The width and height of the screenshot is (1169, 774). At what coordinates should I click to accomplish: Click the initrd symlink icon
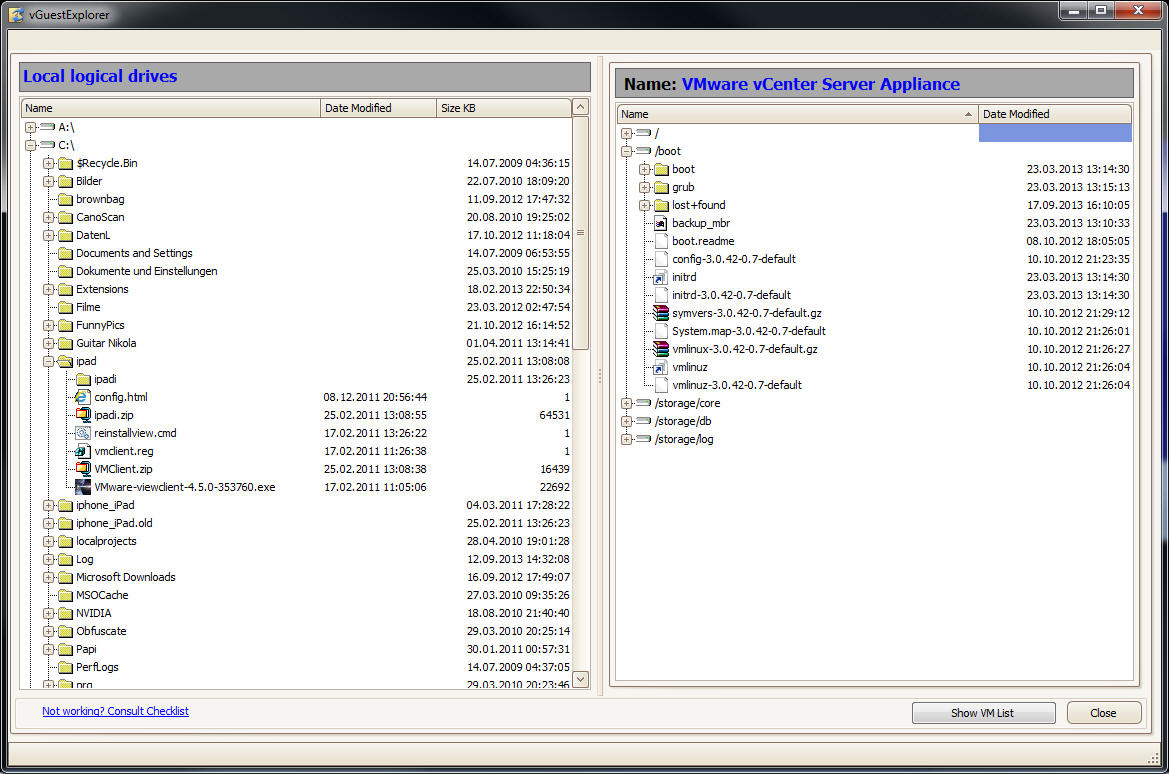(x=661, y=277)
